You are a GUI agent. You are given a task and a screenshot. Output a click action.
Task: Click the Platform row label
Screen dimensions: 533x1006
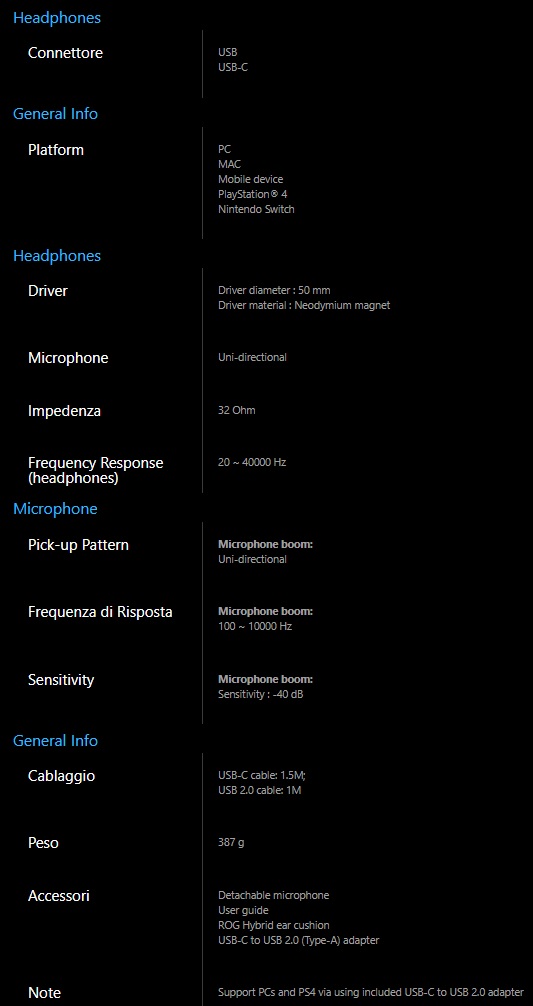[56, 149]
